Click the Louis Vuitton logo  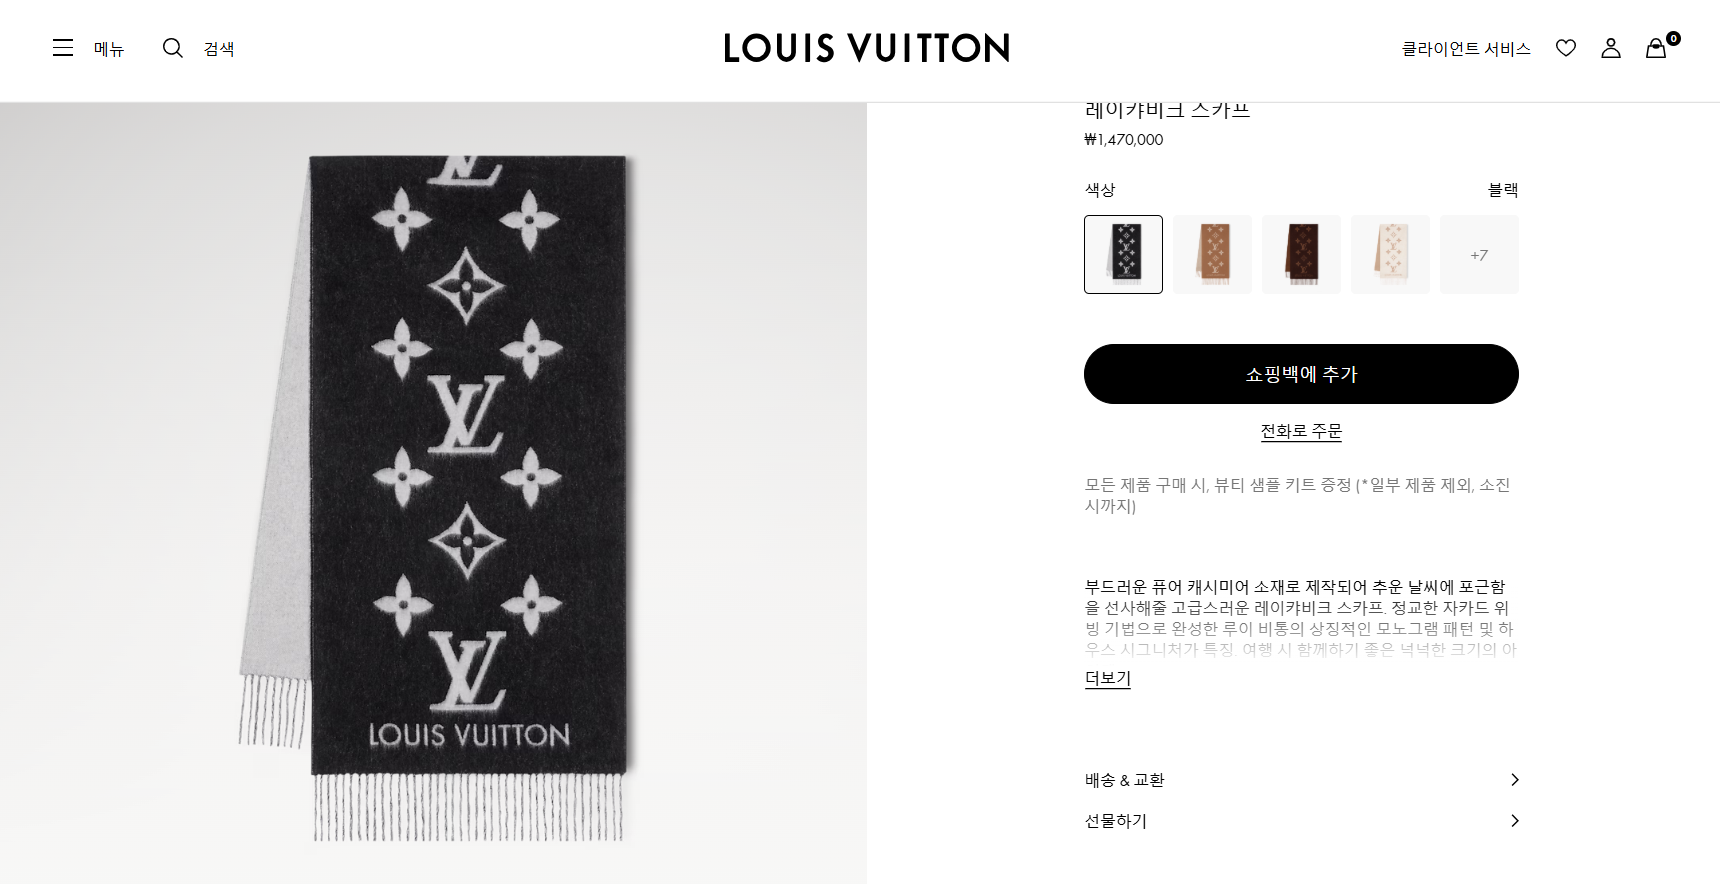click(867, 48)
